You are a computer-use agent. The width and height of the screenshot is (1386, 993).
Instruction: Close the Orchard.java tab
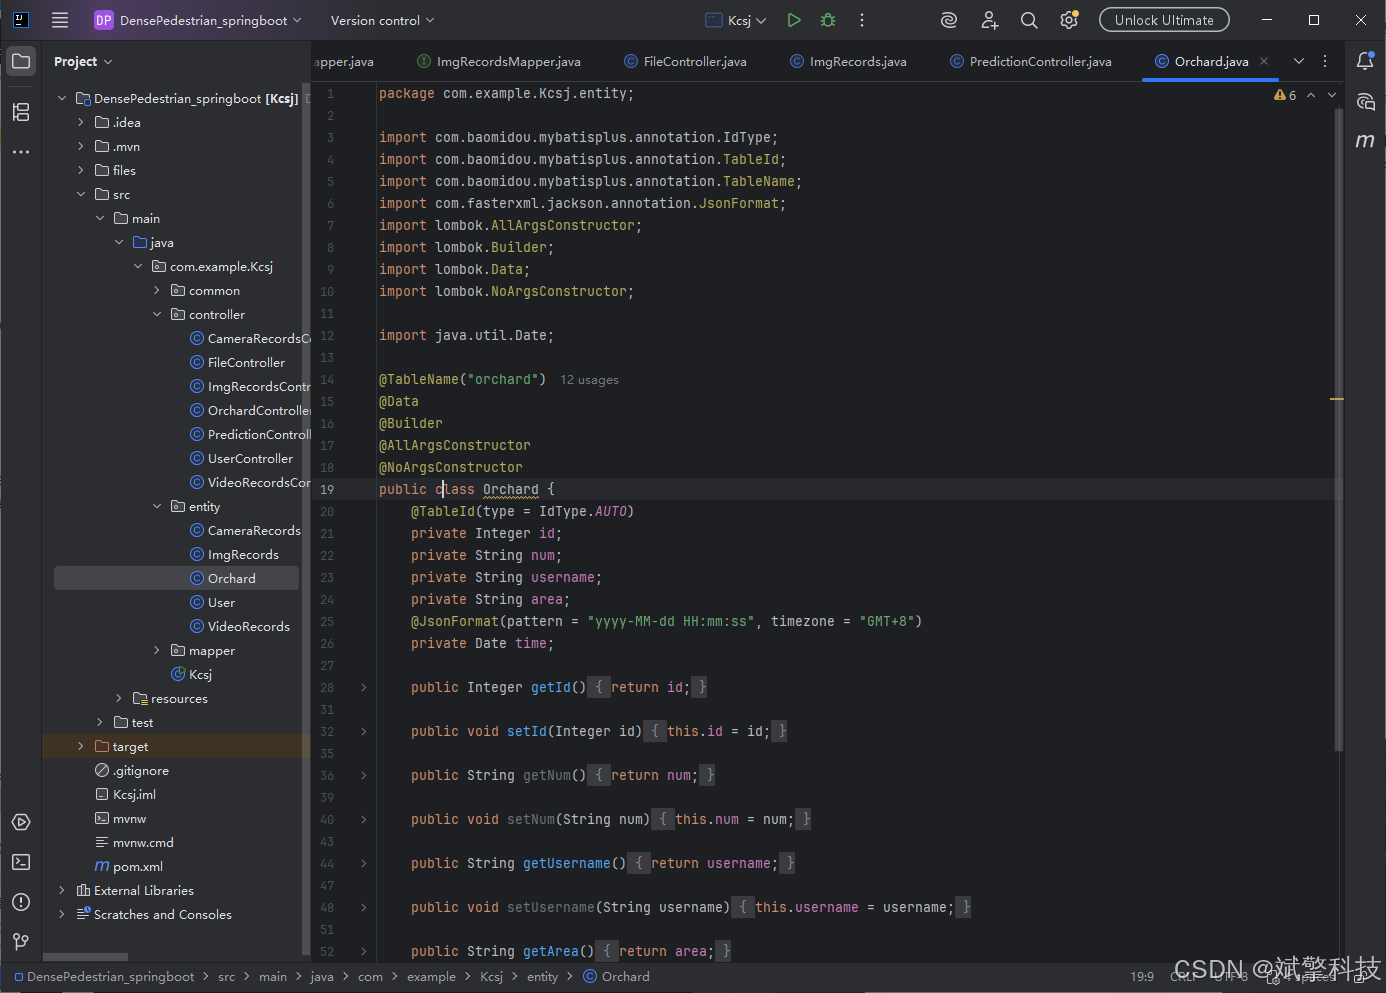pyautogui.click(x=1264, y=61)
